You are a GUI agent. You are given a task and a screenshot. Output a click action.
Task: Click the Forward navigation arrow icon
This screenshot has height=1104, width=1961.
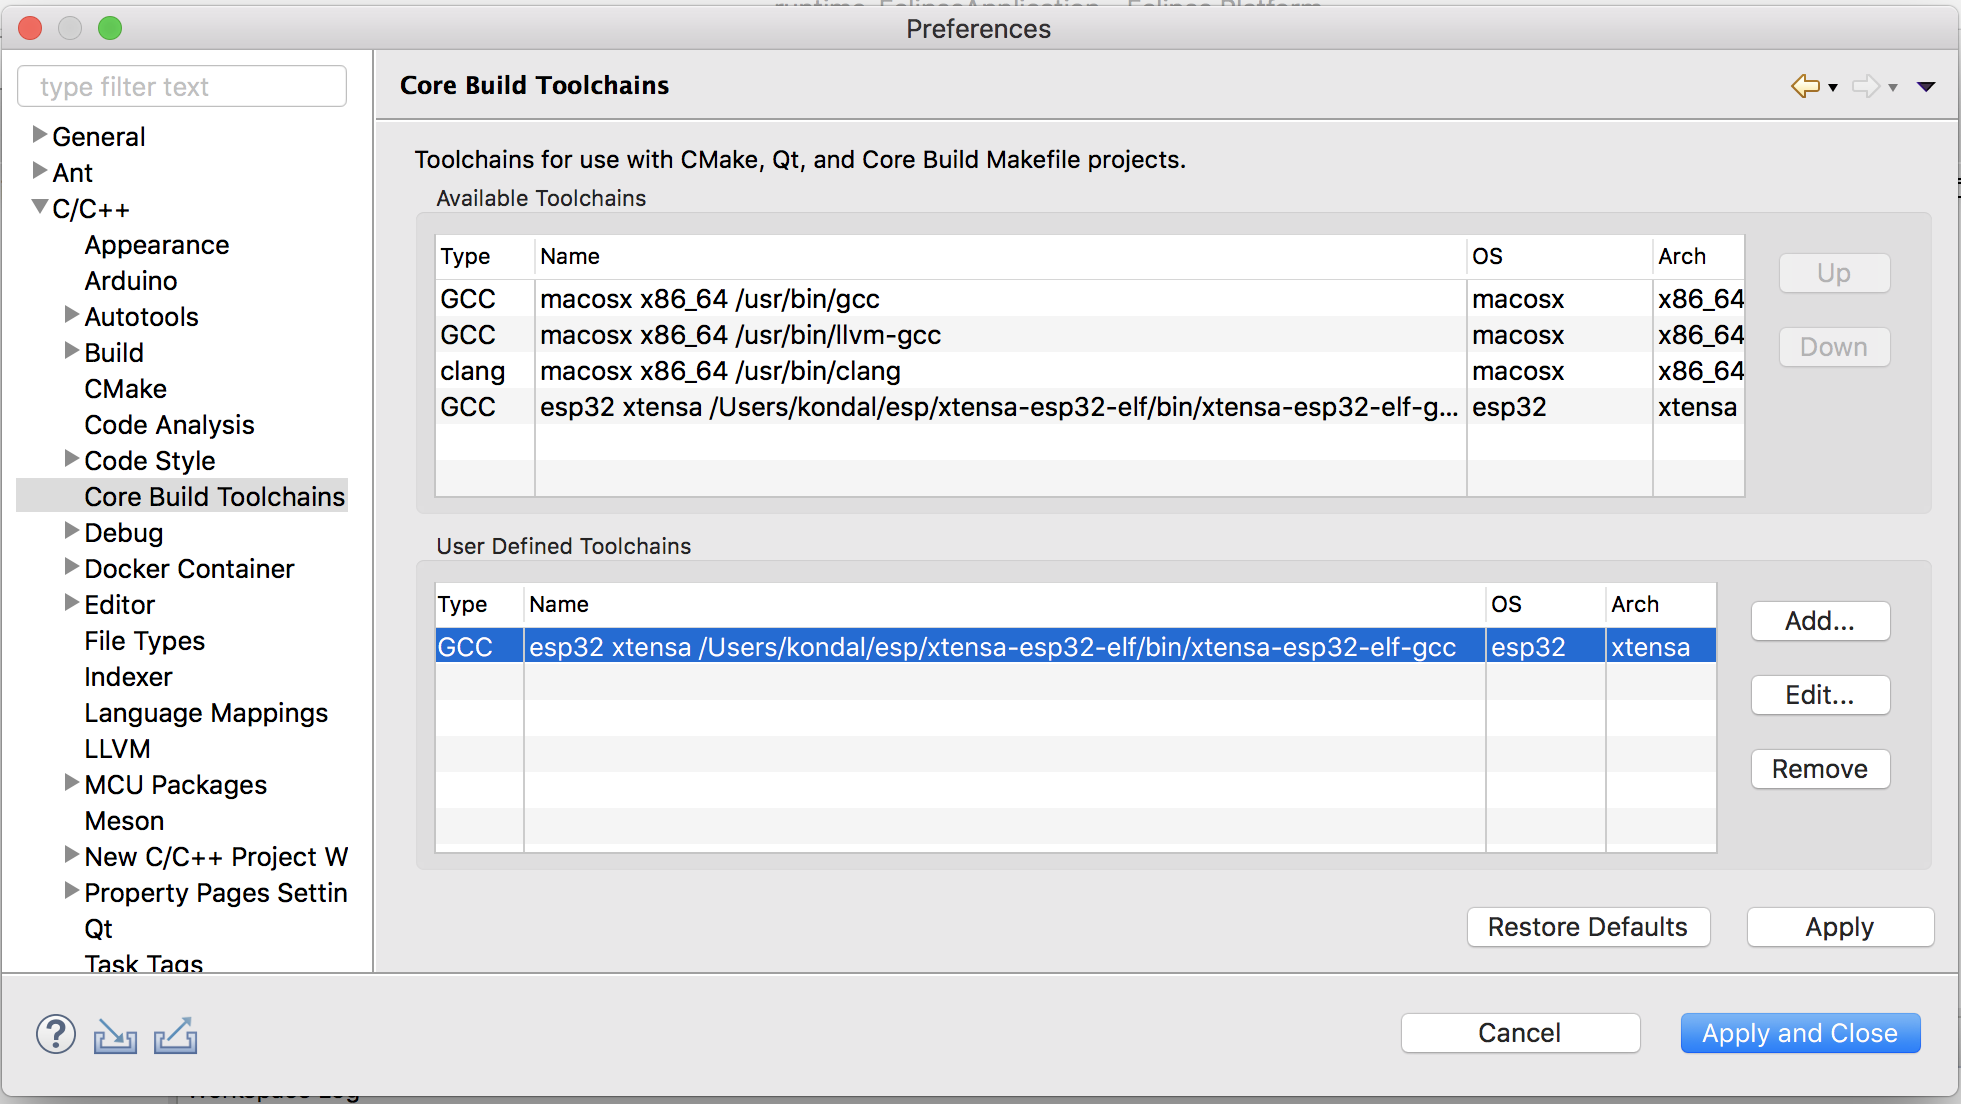pyautogui.click(x=1865, y=86)
